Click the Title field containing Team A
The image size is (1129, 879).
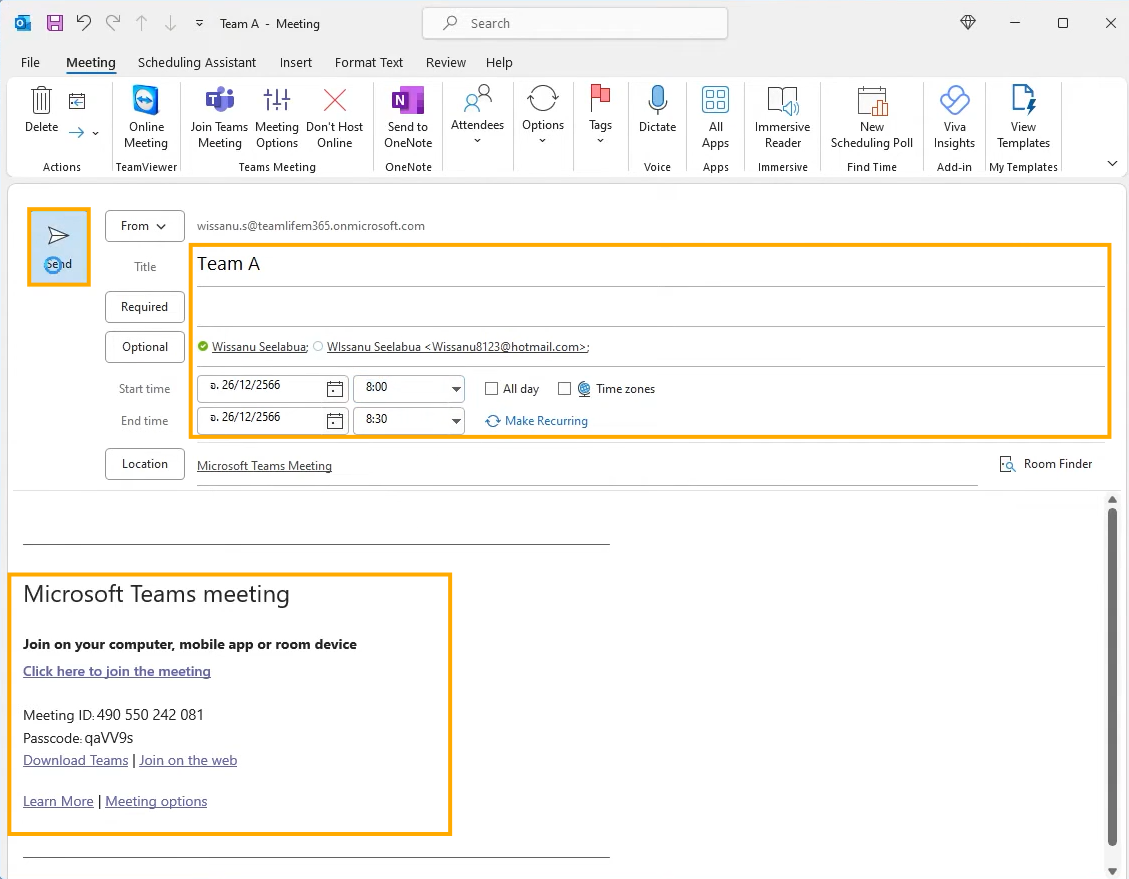tap(650, 265)
